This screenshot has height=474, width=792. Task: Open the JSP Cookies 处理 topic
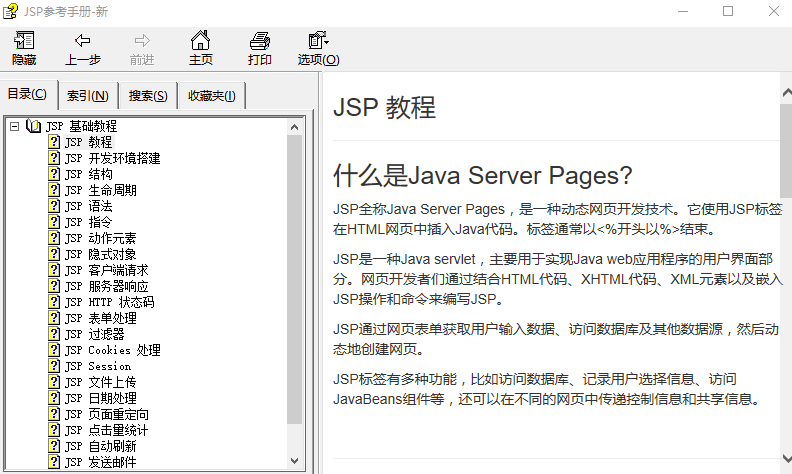tap(112, 350)
